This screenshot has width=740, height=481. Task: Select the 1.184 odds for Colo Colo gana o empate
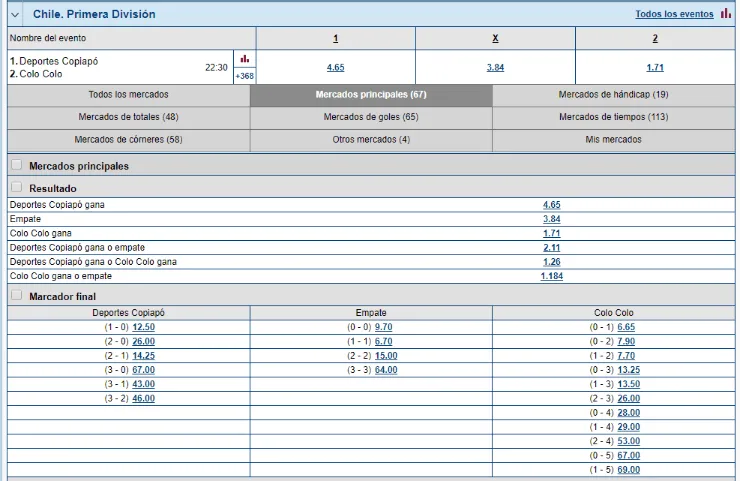[x=551, y=276]
